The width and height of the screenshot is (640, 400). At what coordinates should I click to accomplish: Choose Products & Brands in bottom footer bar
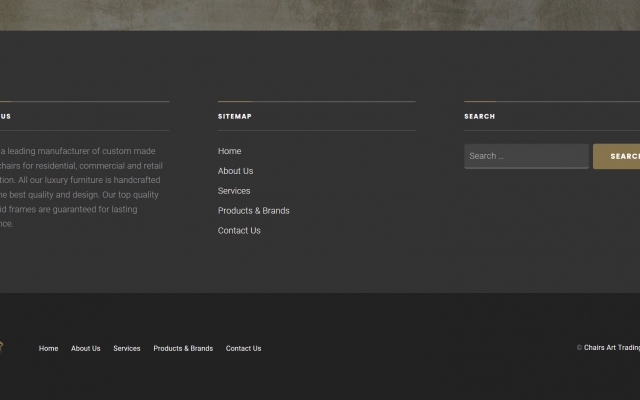(183, 349)
